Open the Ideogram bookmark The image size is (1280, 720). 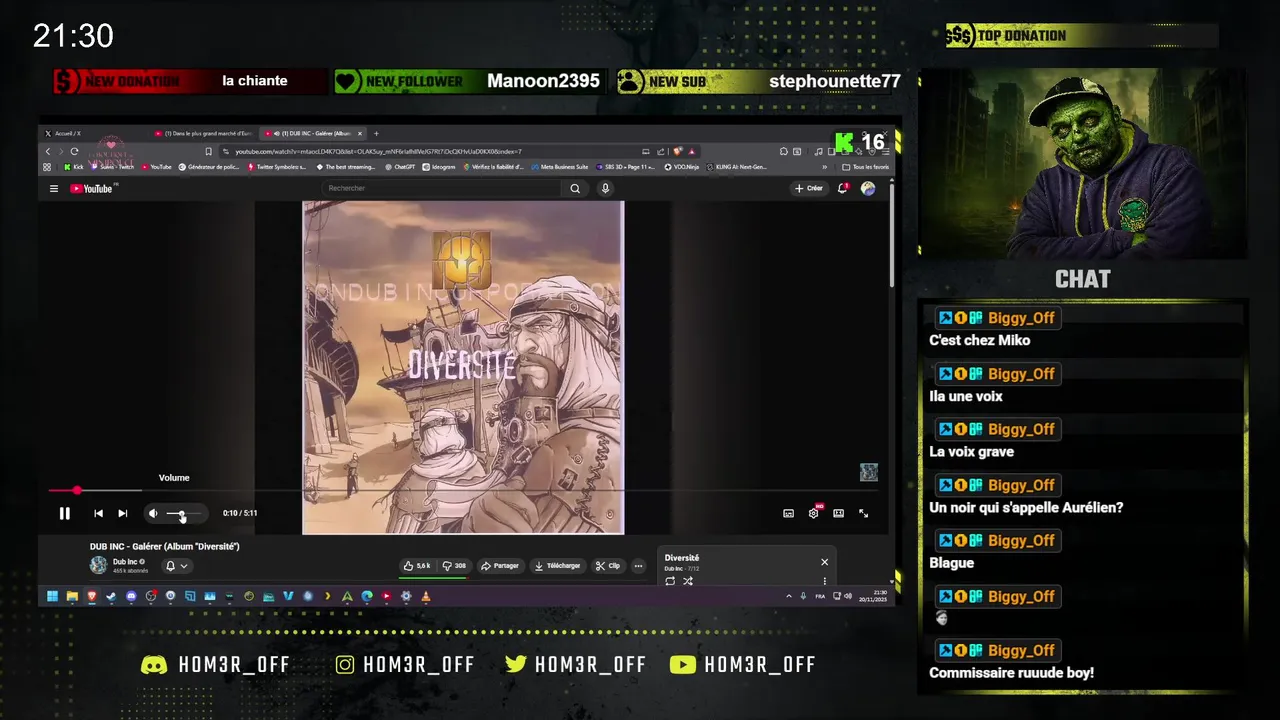pos(439,167)
